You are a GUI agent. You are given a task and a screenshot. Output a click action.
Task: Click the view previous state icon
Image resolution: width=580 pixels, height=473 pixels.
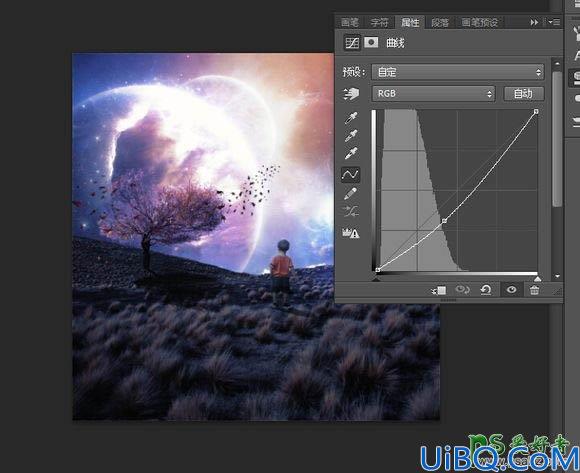462,290
